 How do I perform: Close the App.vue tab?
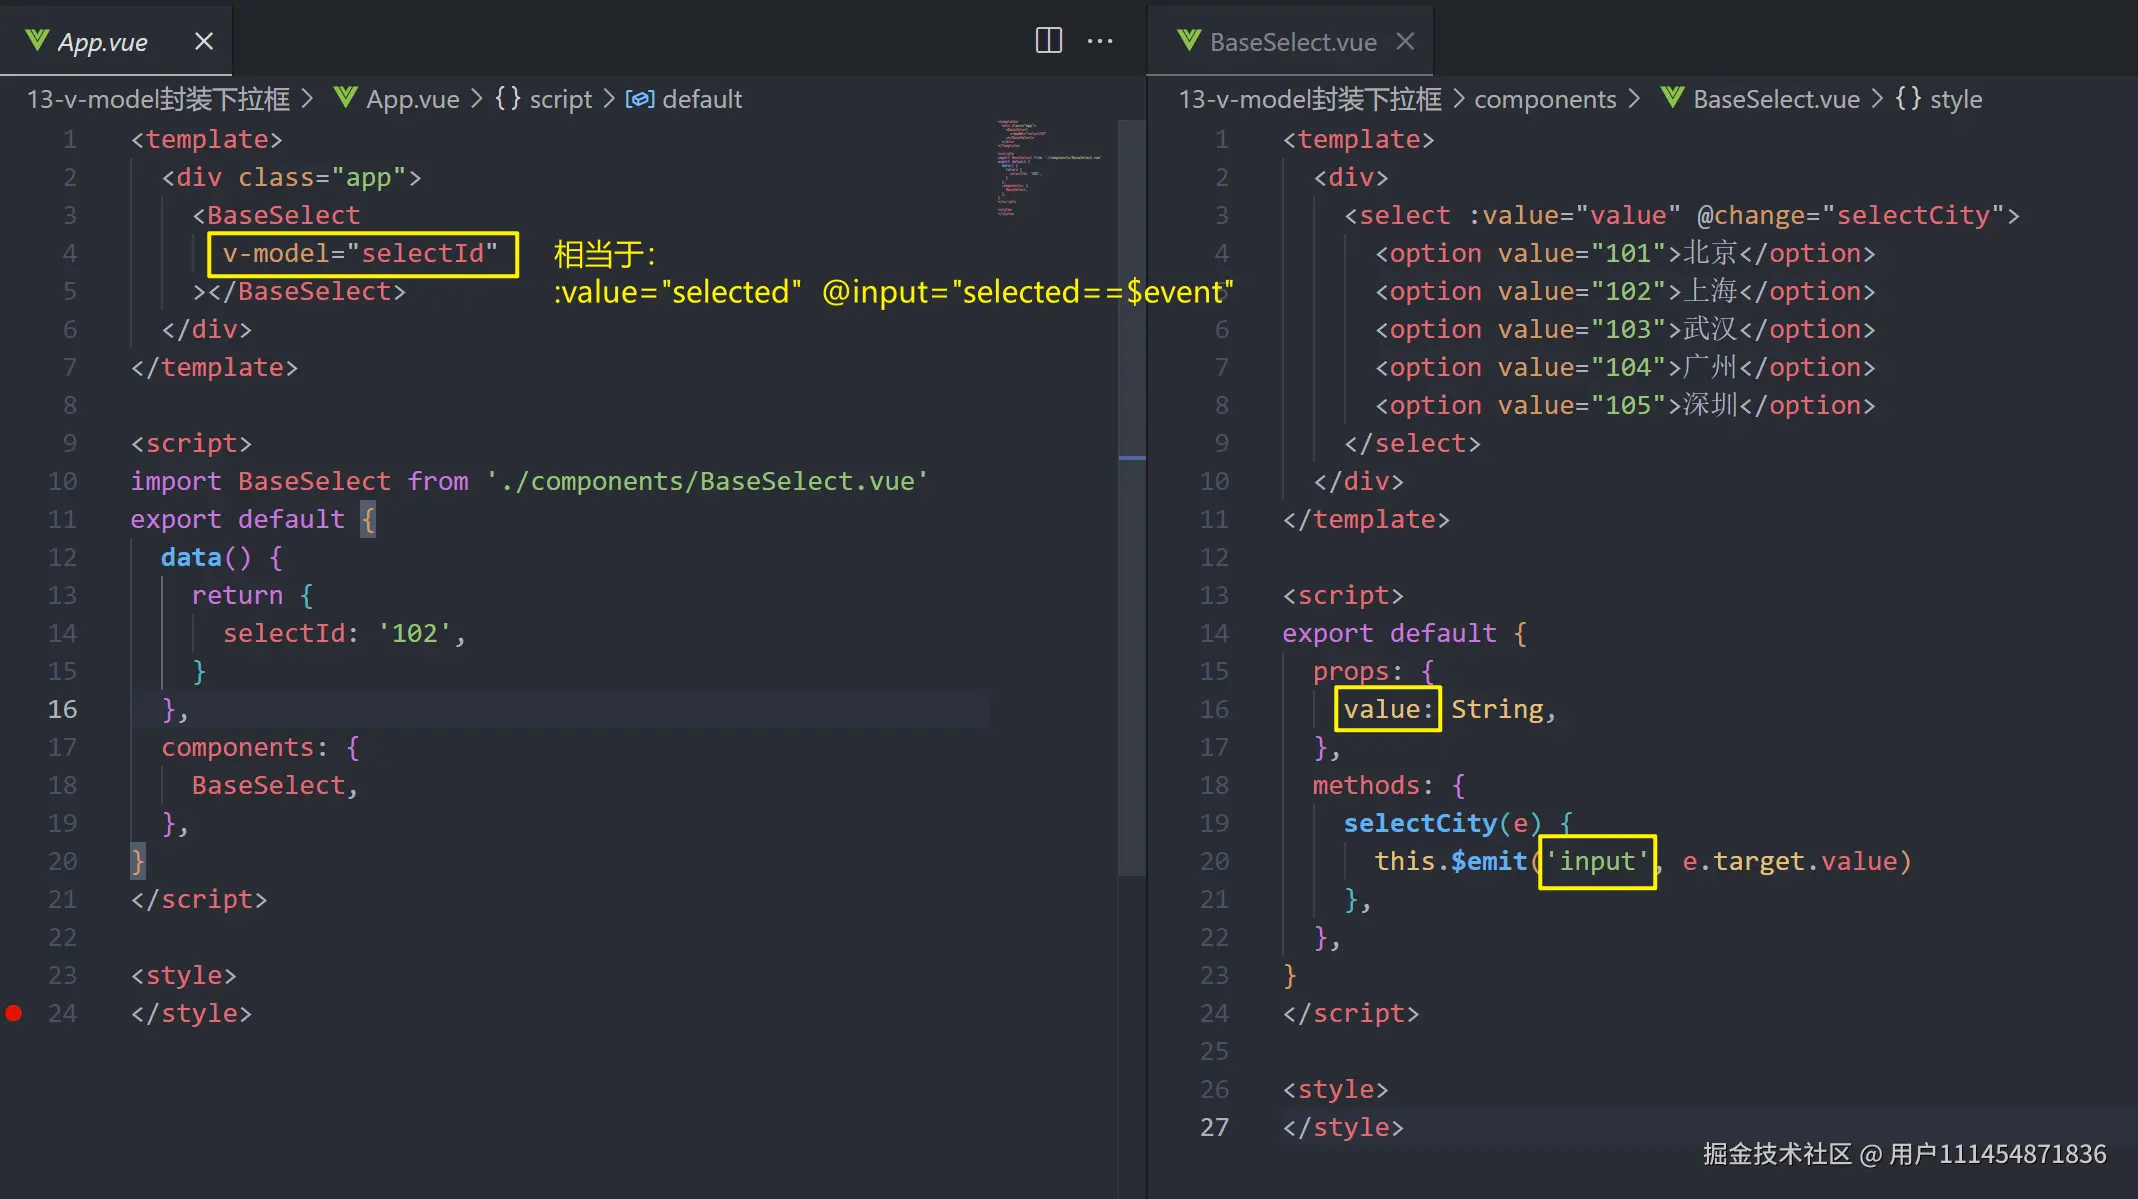pos(204,41)
